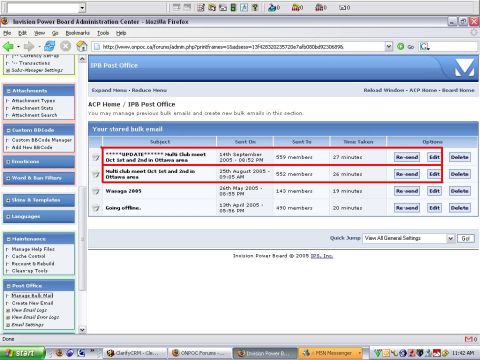The image size is (480, 360).
Task: Open the File menu
Action: coord(7,33)
